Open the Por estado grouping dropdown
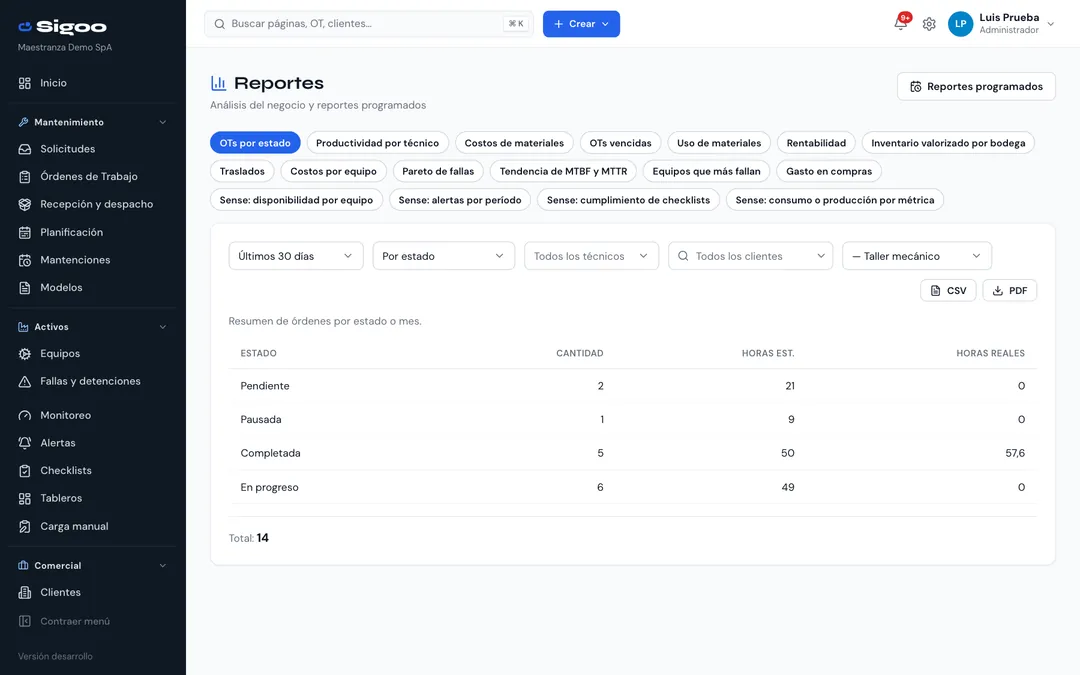This screenshot has height=675, width=1080. tap(444, 256)
